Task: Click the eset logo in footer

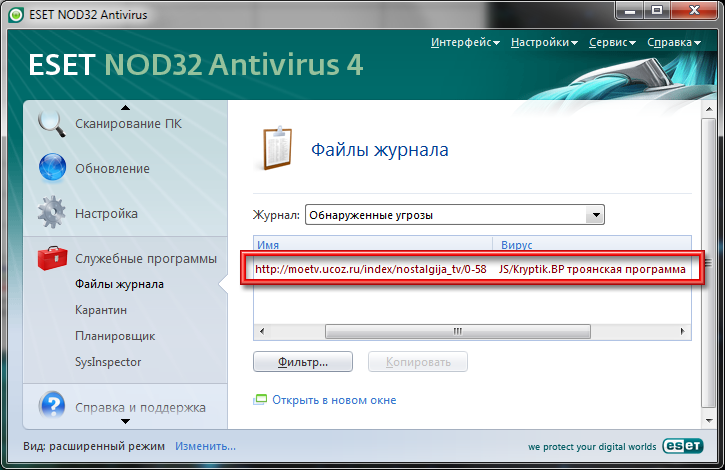Action: (683, 446)
